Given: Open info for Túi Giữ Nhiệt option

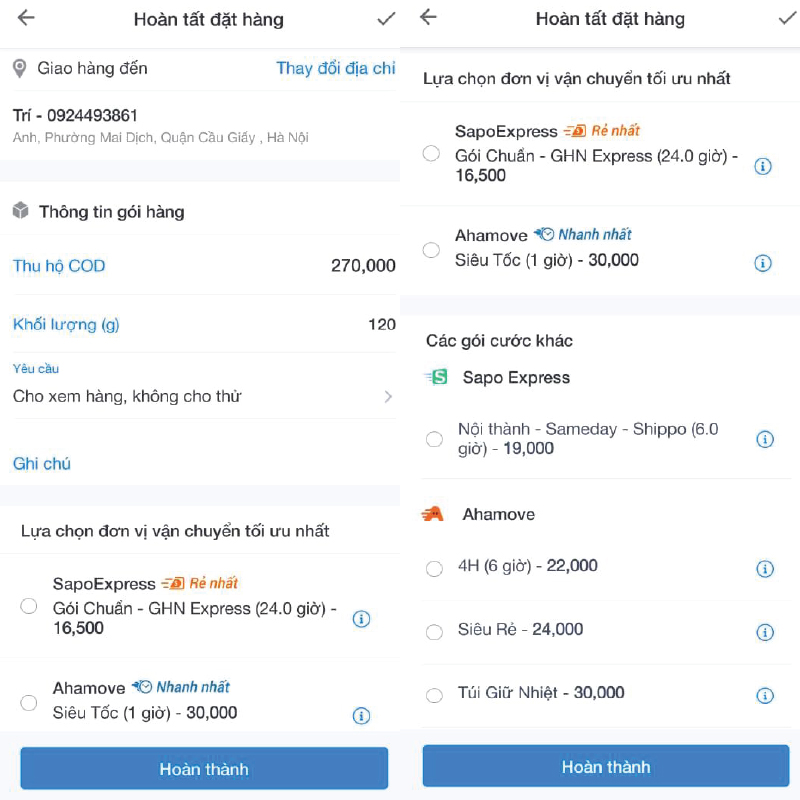Looking at the screenshot, I should [x=763, y=695].
